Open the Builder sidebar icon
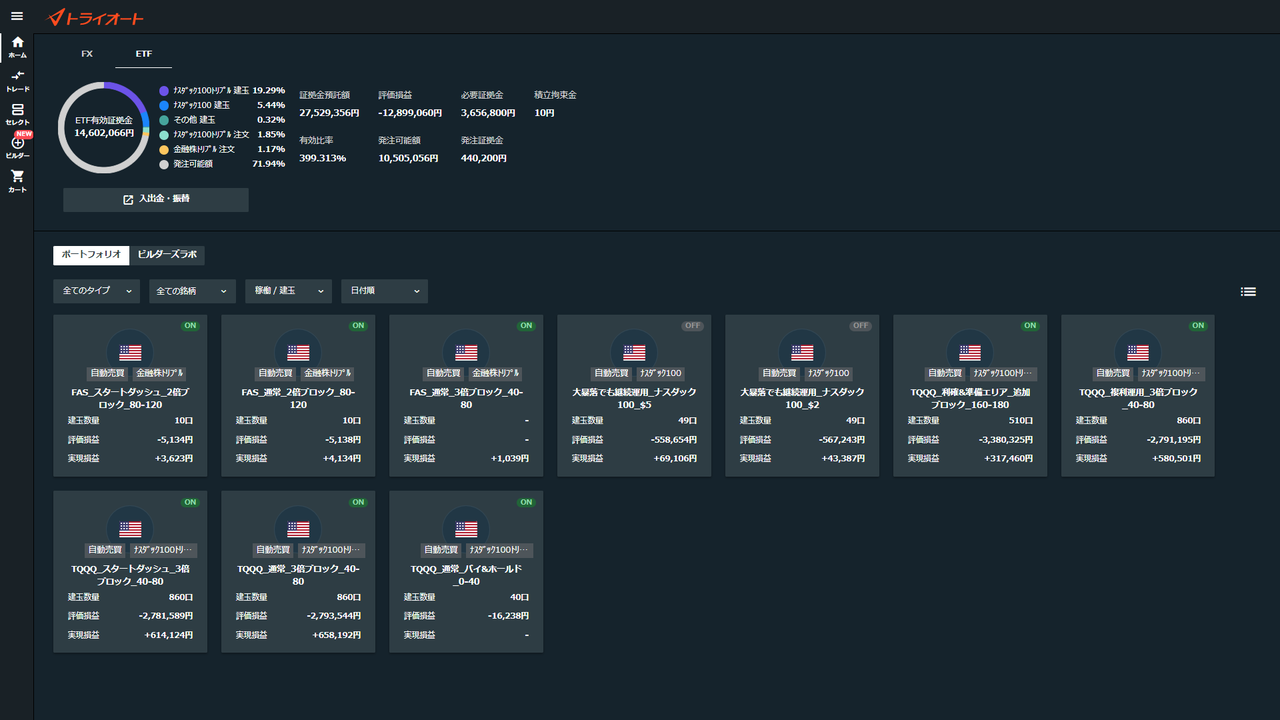The height and width of the screenshot is (720, 1280). [17, 146]
